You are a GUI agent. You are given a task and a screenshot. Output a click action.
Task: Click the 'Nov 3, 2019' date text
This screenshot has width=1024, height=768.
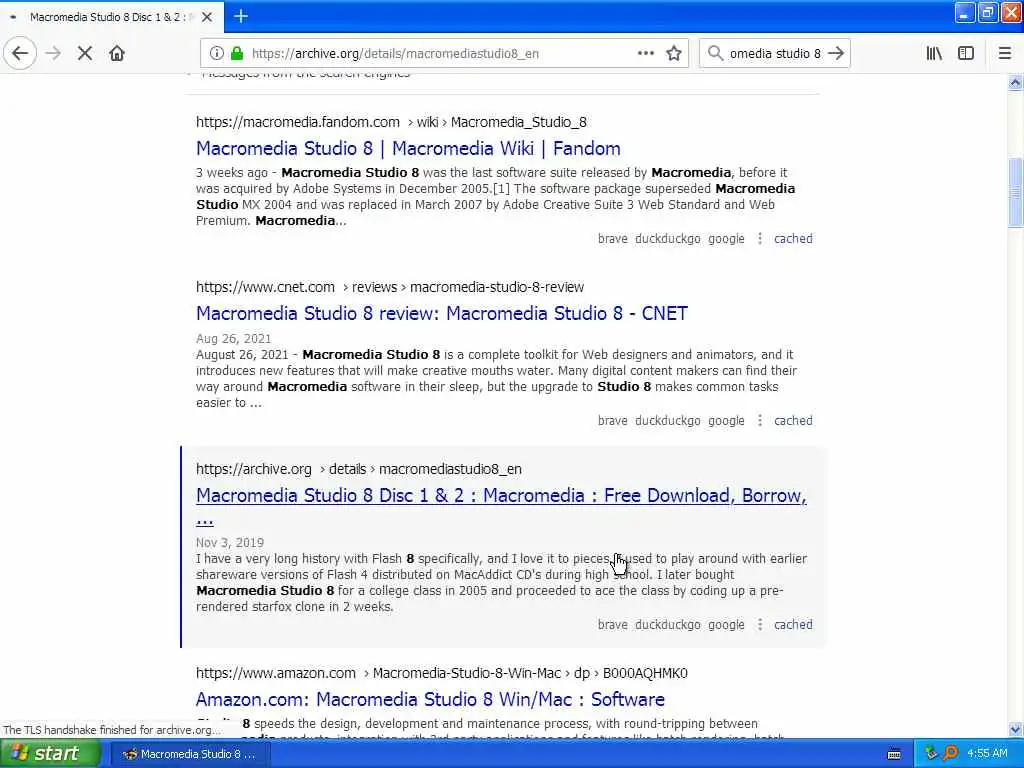pos(230,543)
